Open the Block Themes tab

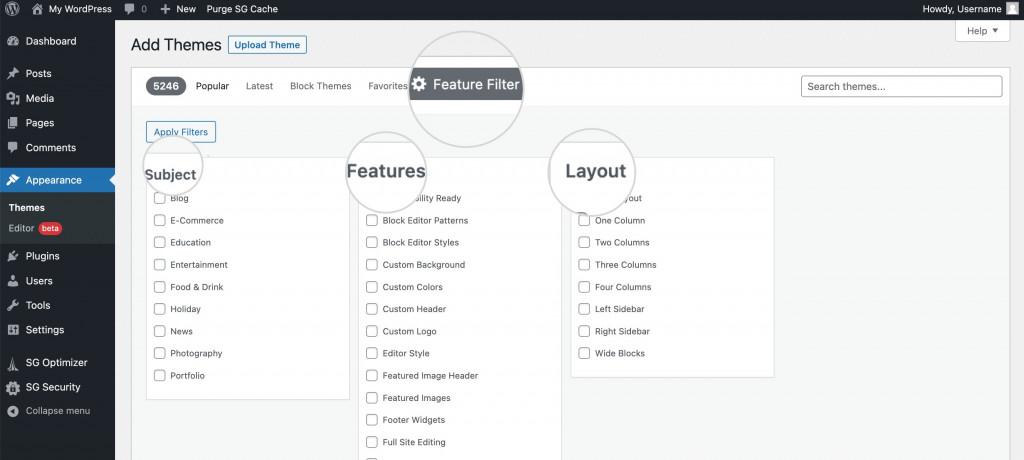click(321, 86)
